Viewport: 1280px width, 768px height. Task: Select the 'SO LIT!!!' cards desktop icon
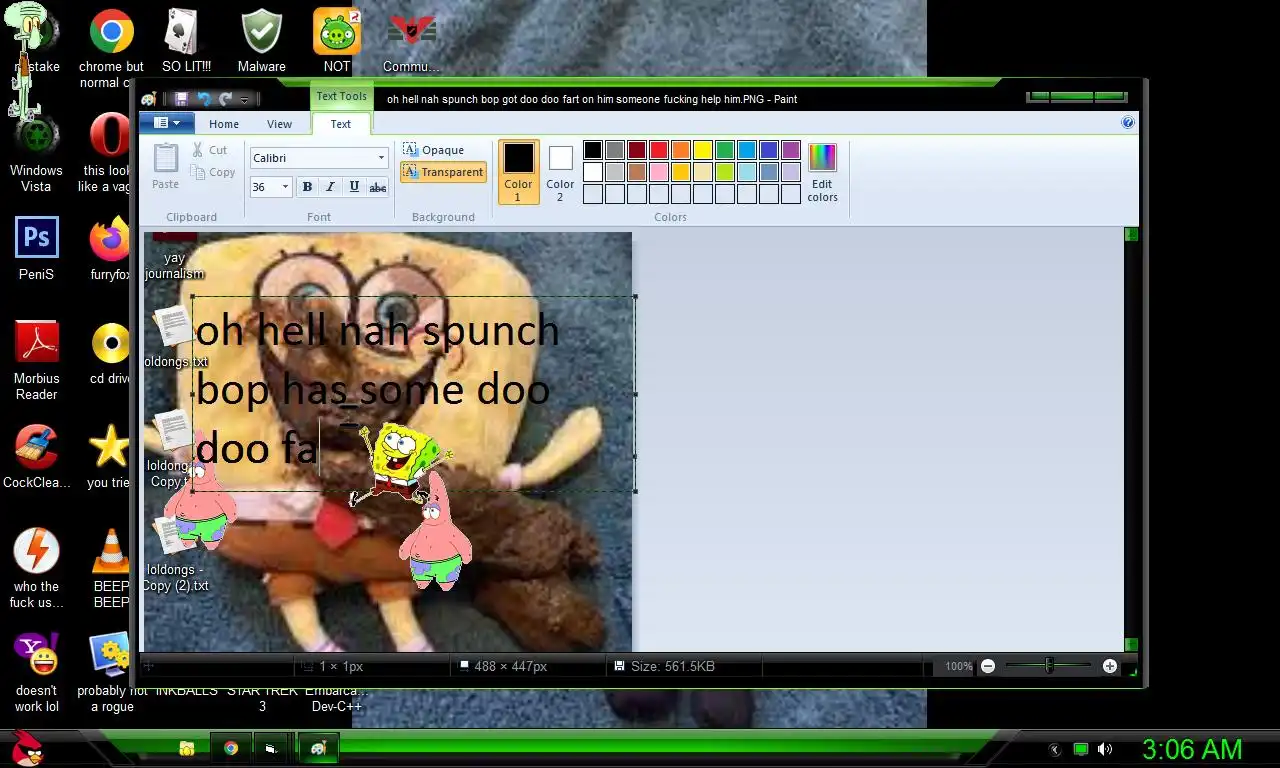(x=186, y=40)
